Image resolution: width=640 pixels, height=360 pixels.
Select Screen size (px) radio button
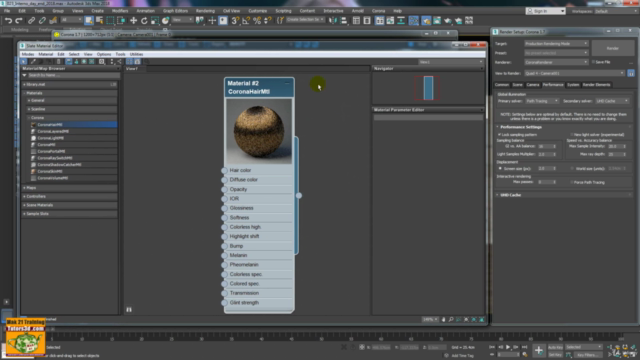(500, 169)
